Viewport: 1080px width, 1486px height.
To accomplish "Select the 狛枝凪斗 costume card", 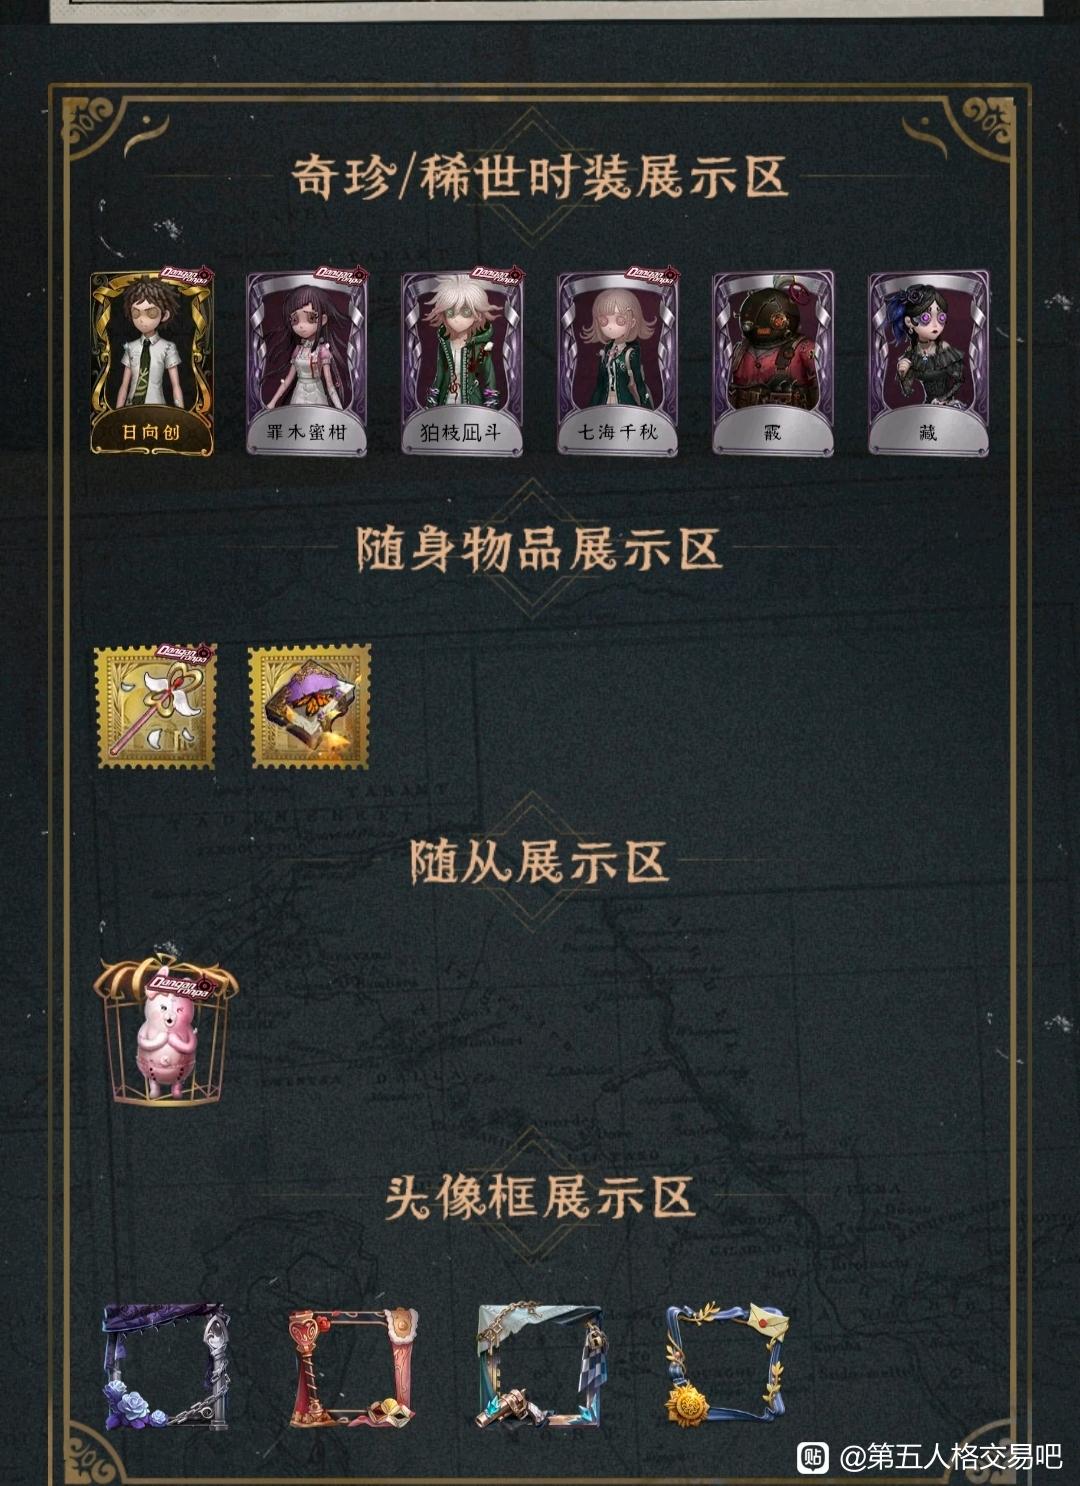I will point(462,363).
